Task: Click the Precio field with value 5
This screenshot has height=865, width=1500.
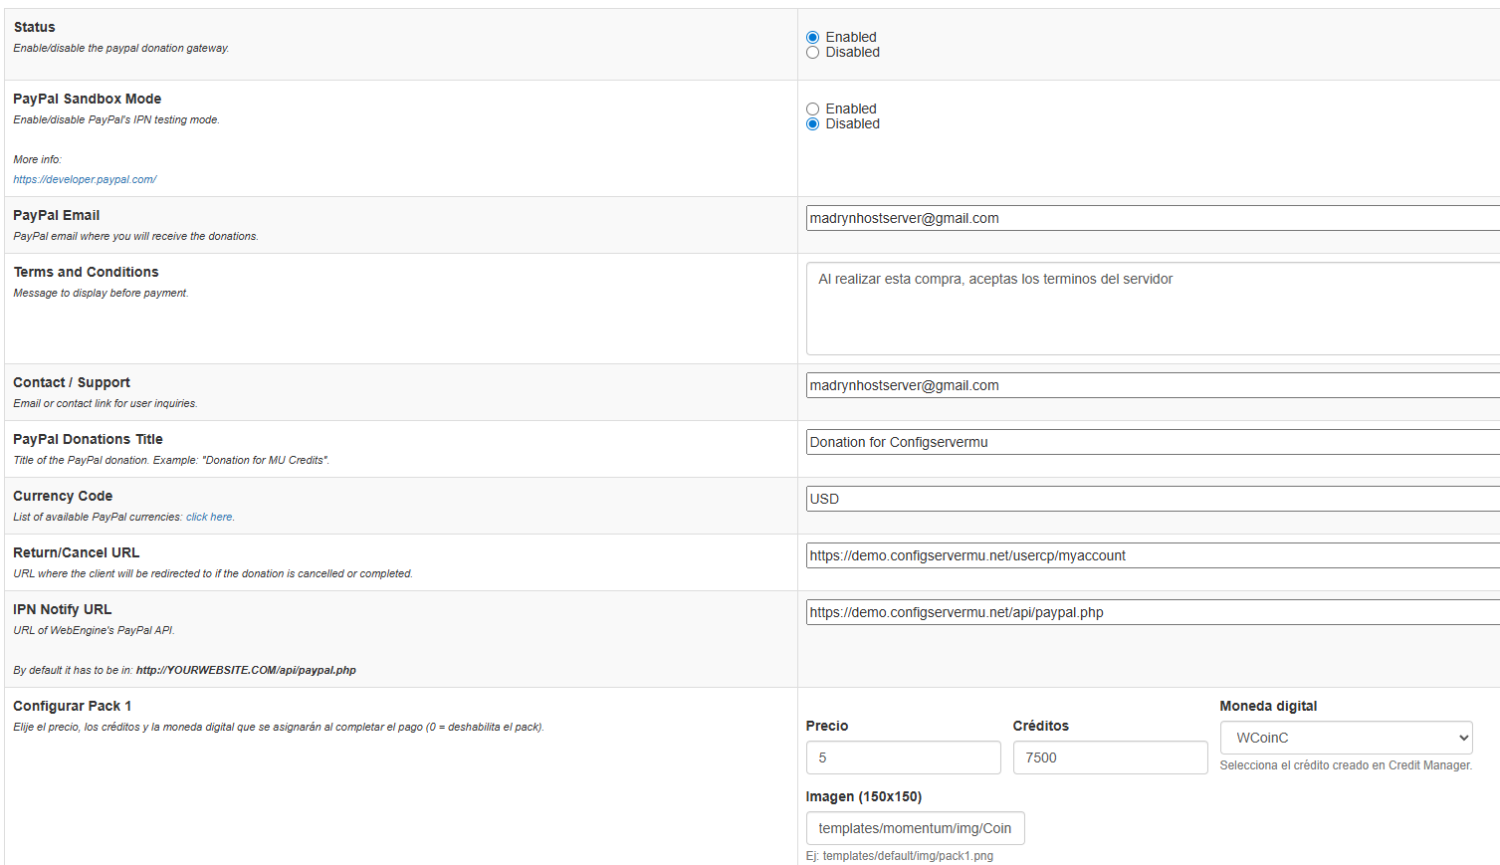Action: (902, 758)
